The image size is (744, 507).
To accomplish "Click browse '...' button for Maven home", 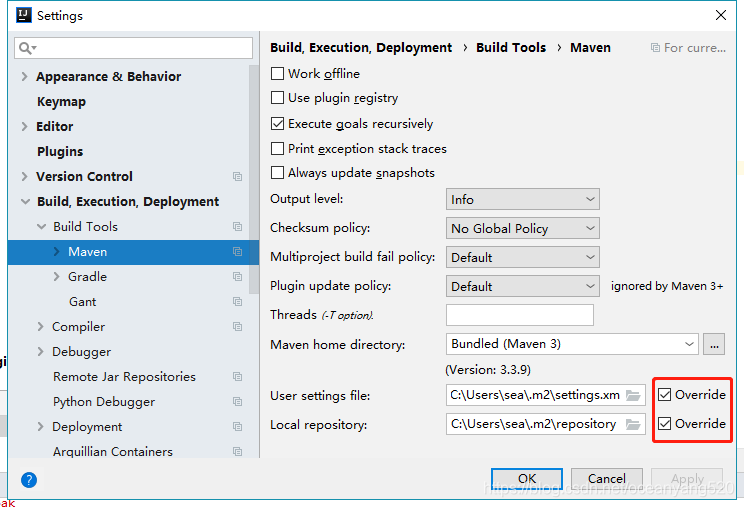I will (x=714, y=344).
